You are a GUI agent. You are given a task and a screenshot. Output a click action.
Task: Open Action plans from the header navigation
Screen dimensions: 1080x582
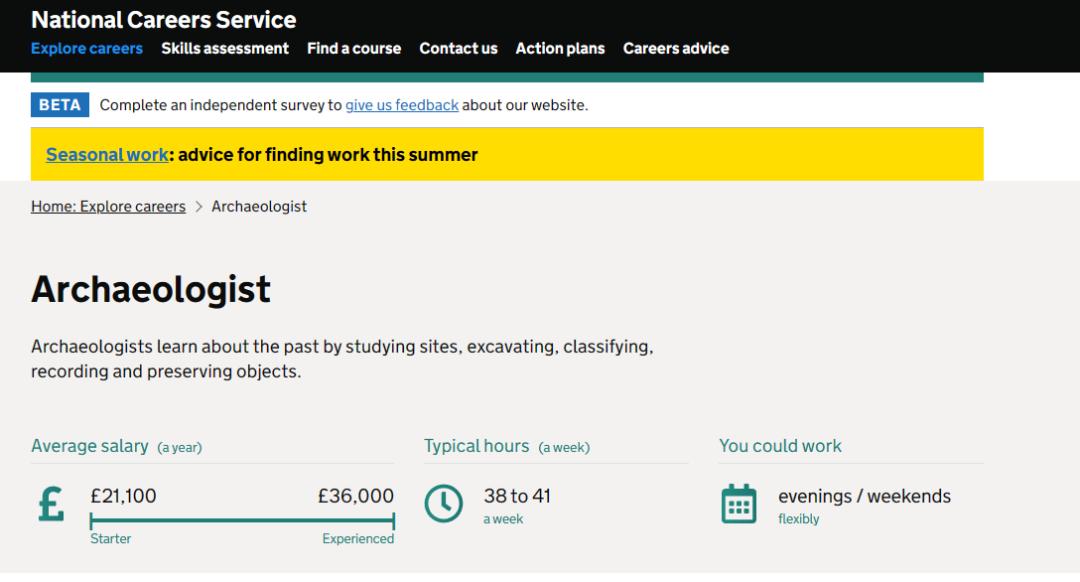pyautogui.click(x=560, y=48)
